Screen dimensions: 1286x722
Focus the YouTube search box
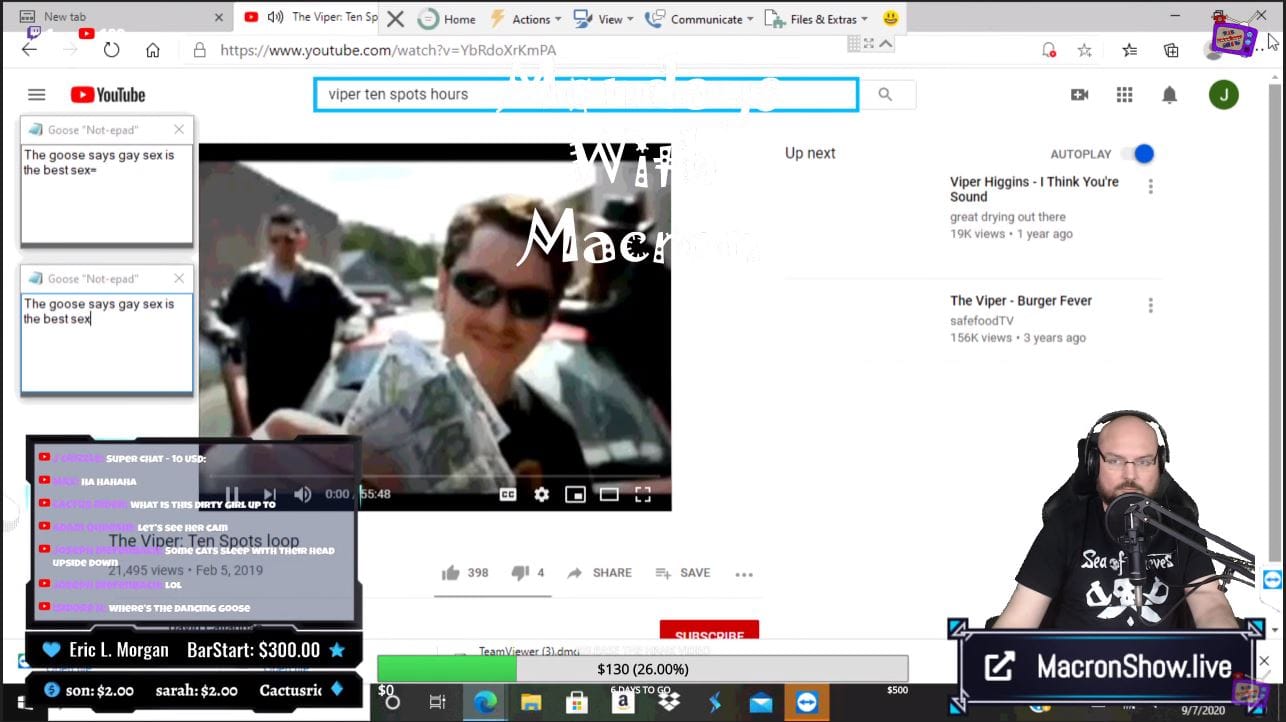[586, 94]
